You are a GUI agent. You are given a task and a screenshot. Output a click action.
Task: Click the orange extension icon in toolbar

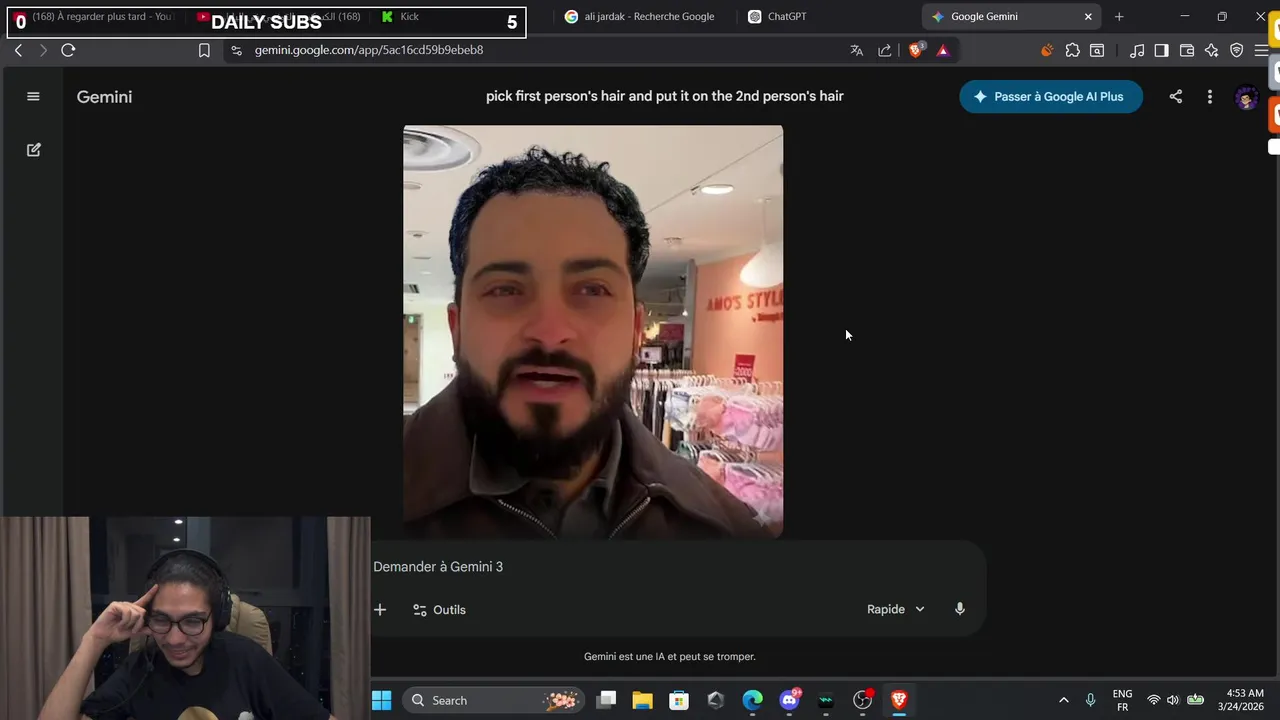1047,50
